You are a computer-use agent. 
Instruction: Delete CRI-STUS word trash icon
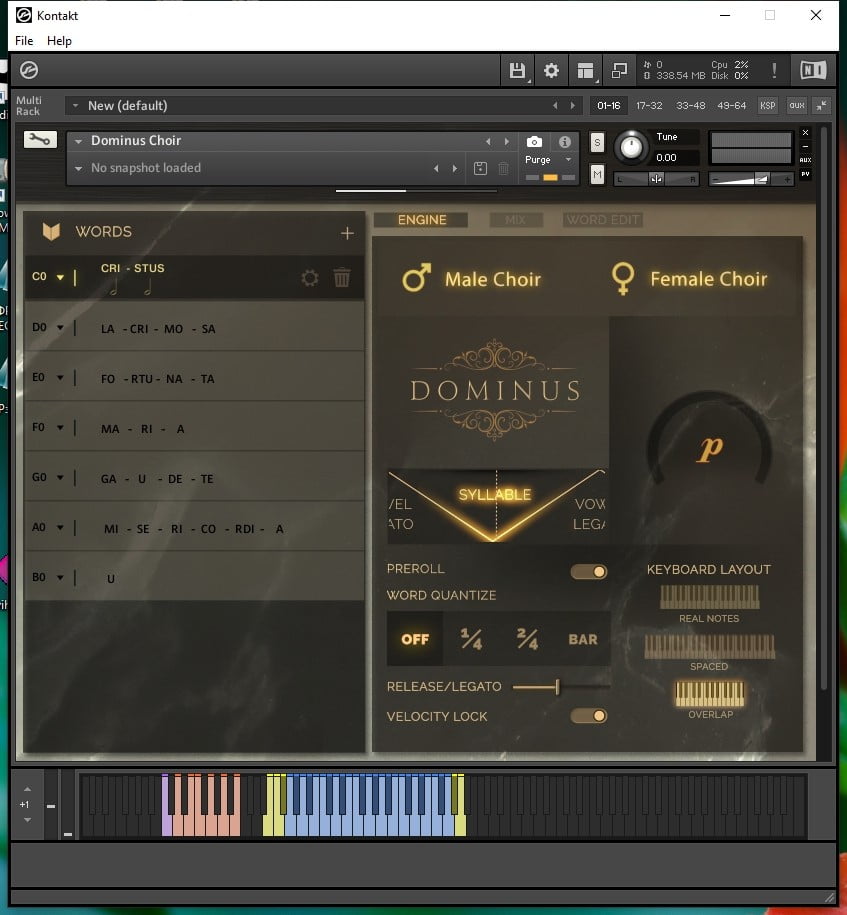[342, 277]
